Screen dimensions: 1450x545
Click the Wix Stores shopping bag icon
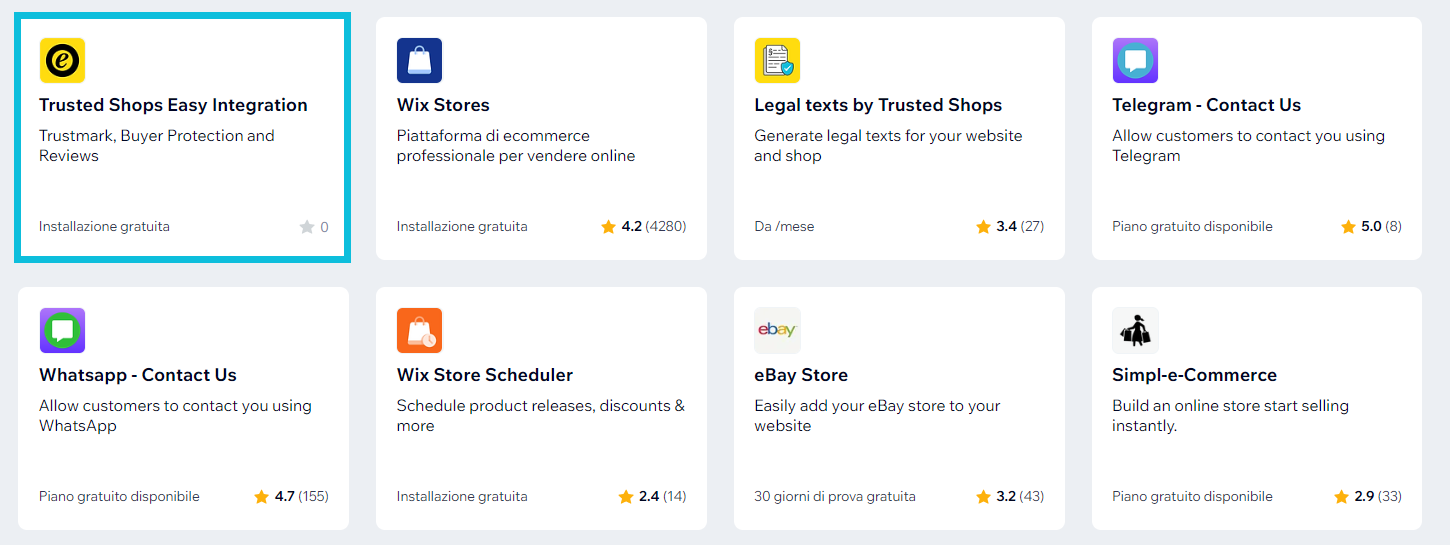click(419, 60)
